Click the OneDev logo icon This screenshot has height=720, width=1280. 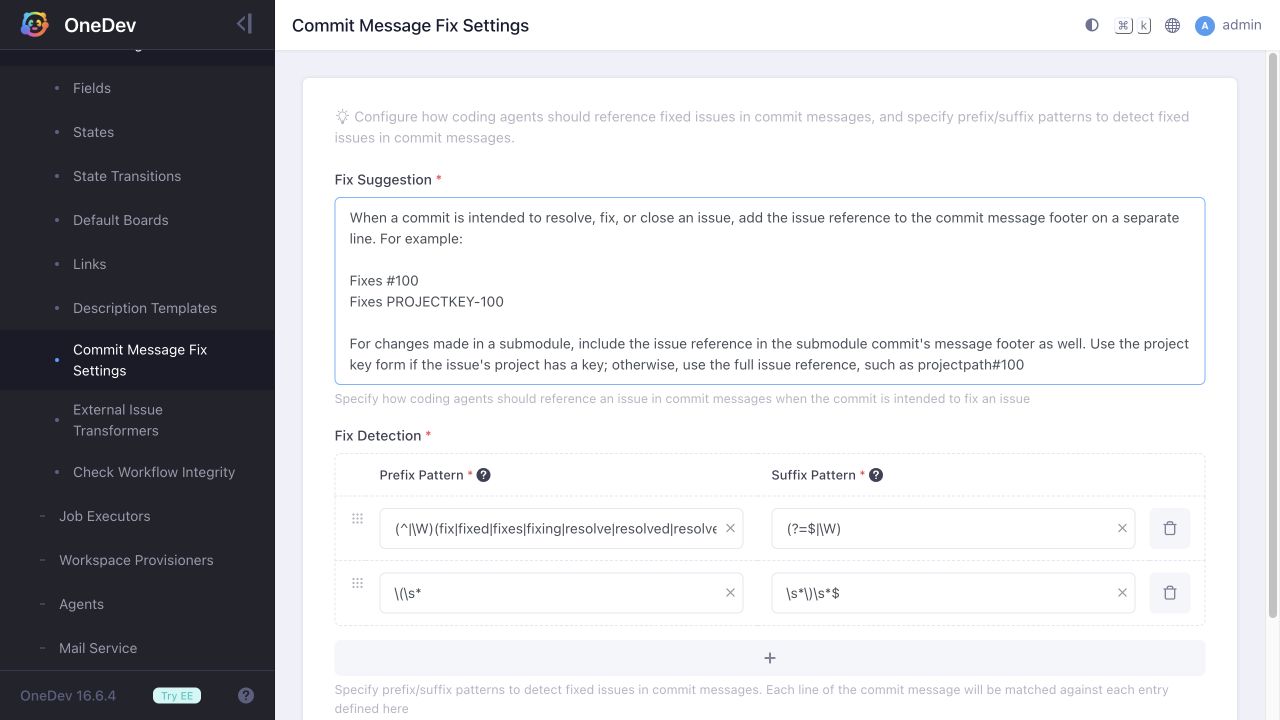pos(35,25)
